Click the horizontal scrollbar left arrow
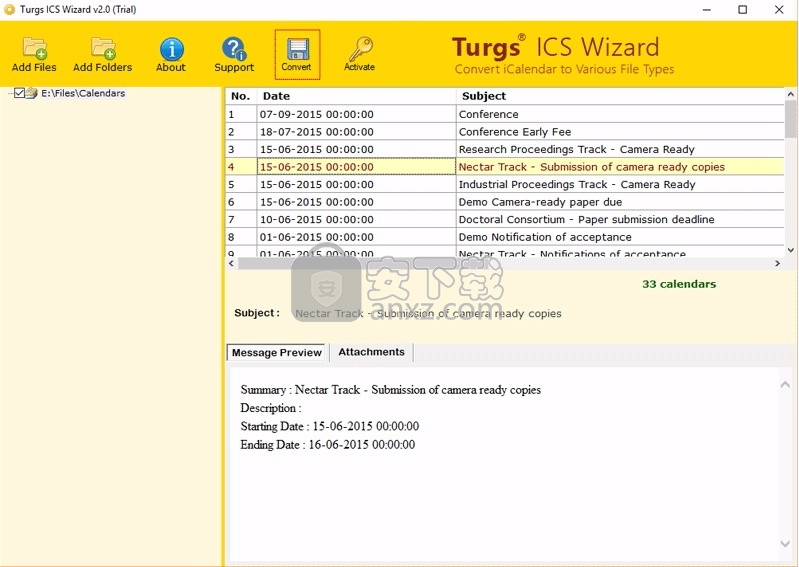 232,263
